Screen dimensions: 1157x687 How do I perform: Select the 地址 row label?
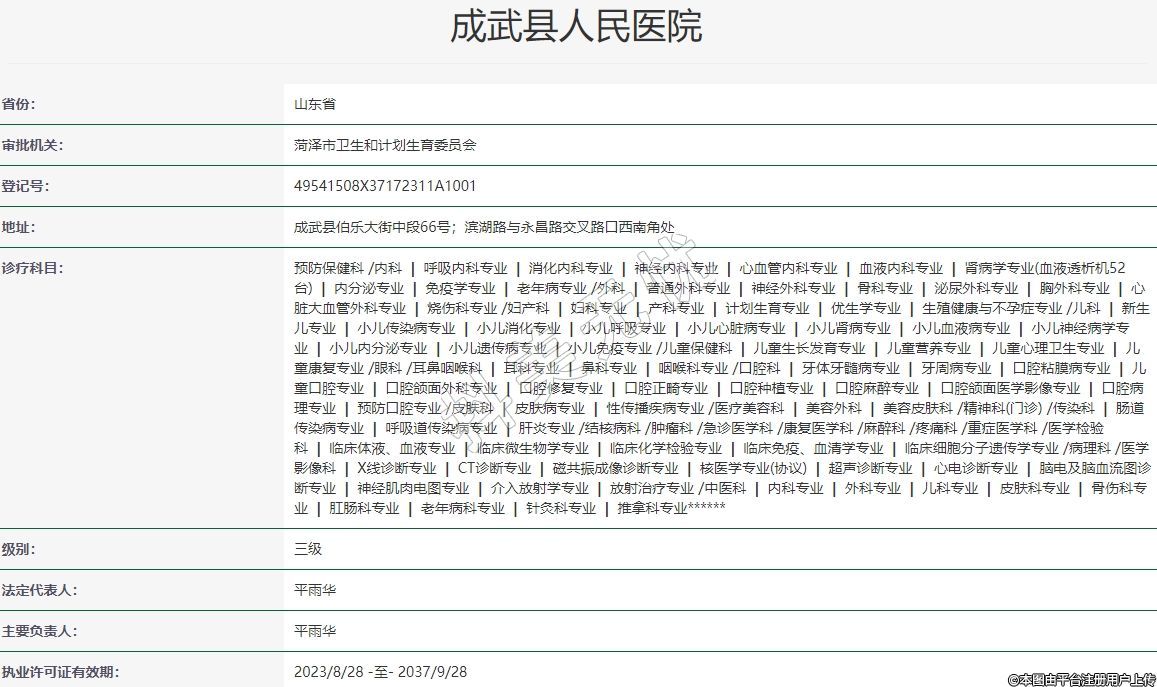[x=19, y=227]
